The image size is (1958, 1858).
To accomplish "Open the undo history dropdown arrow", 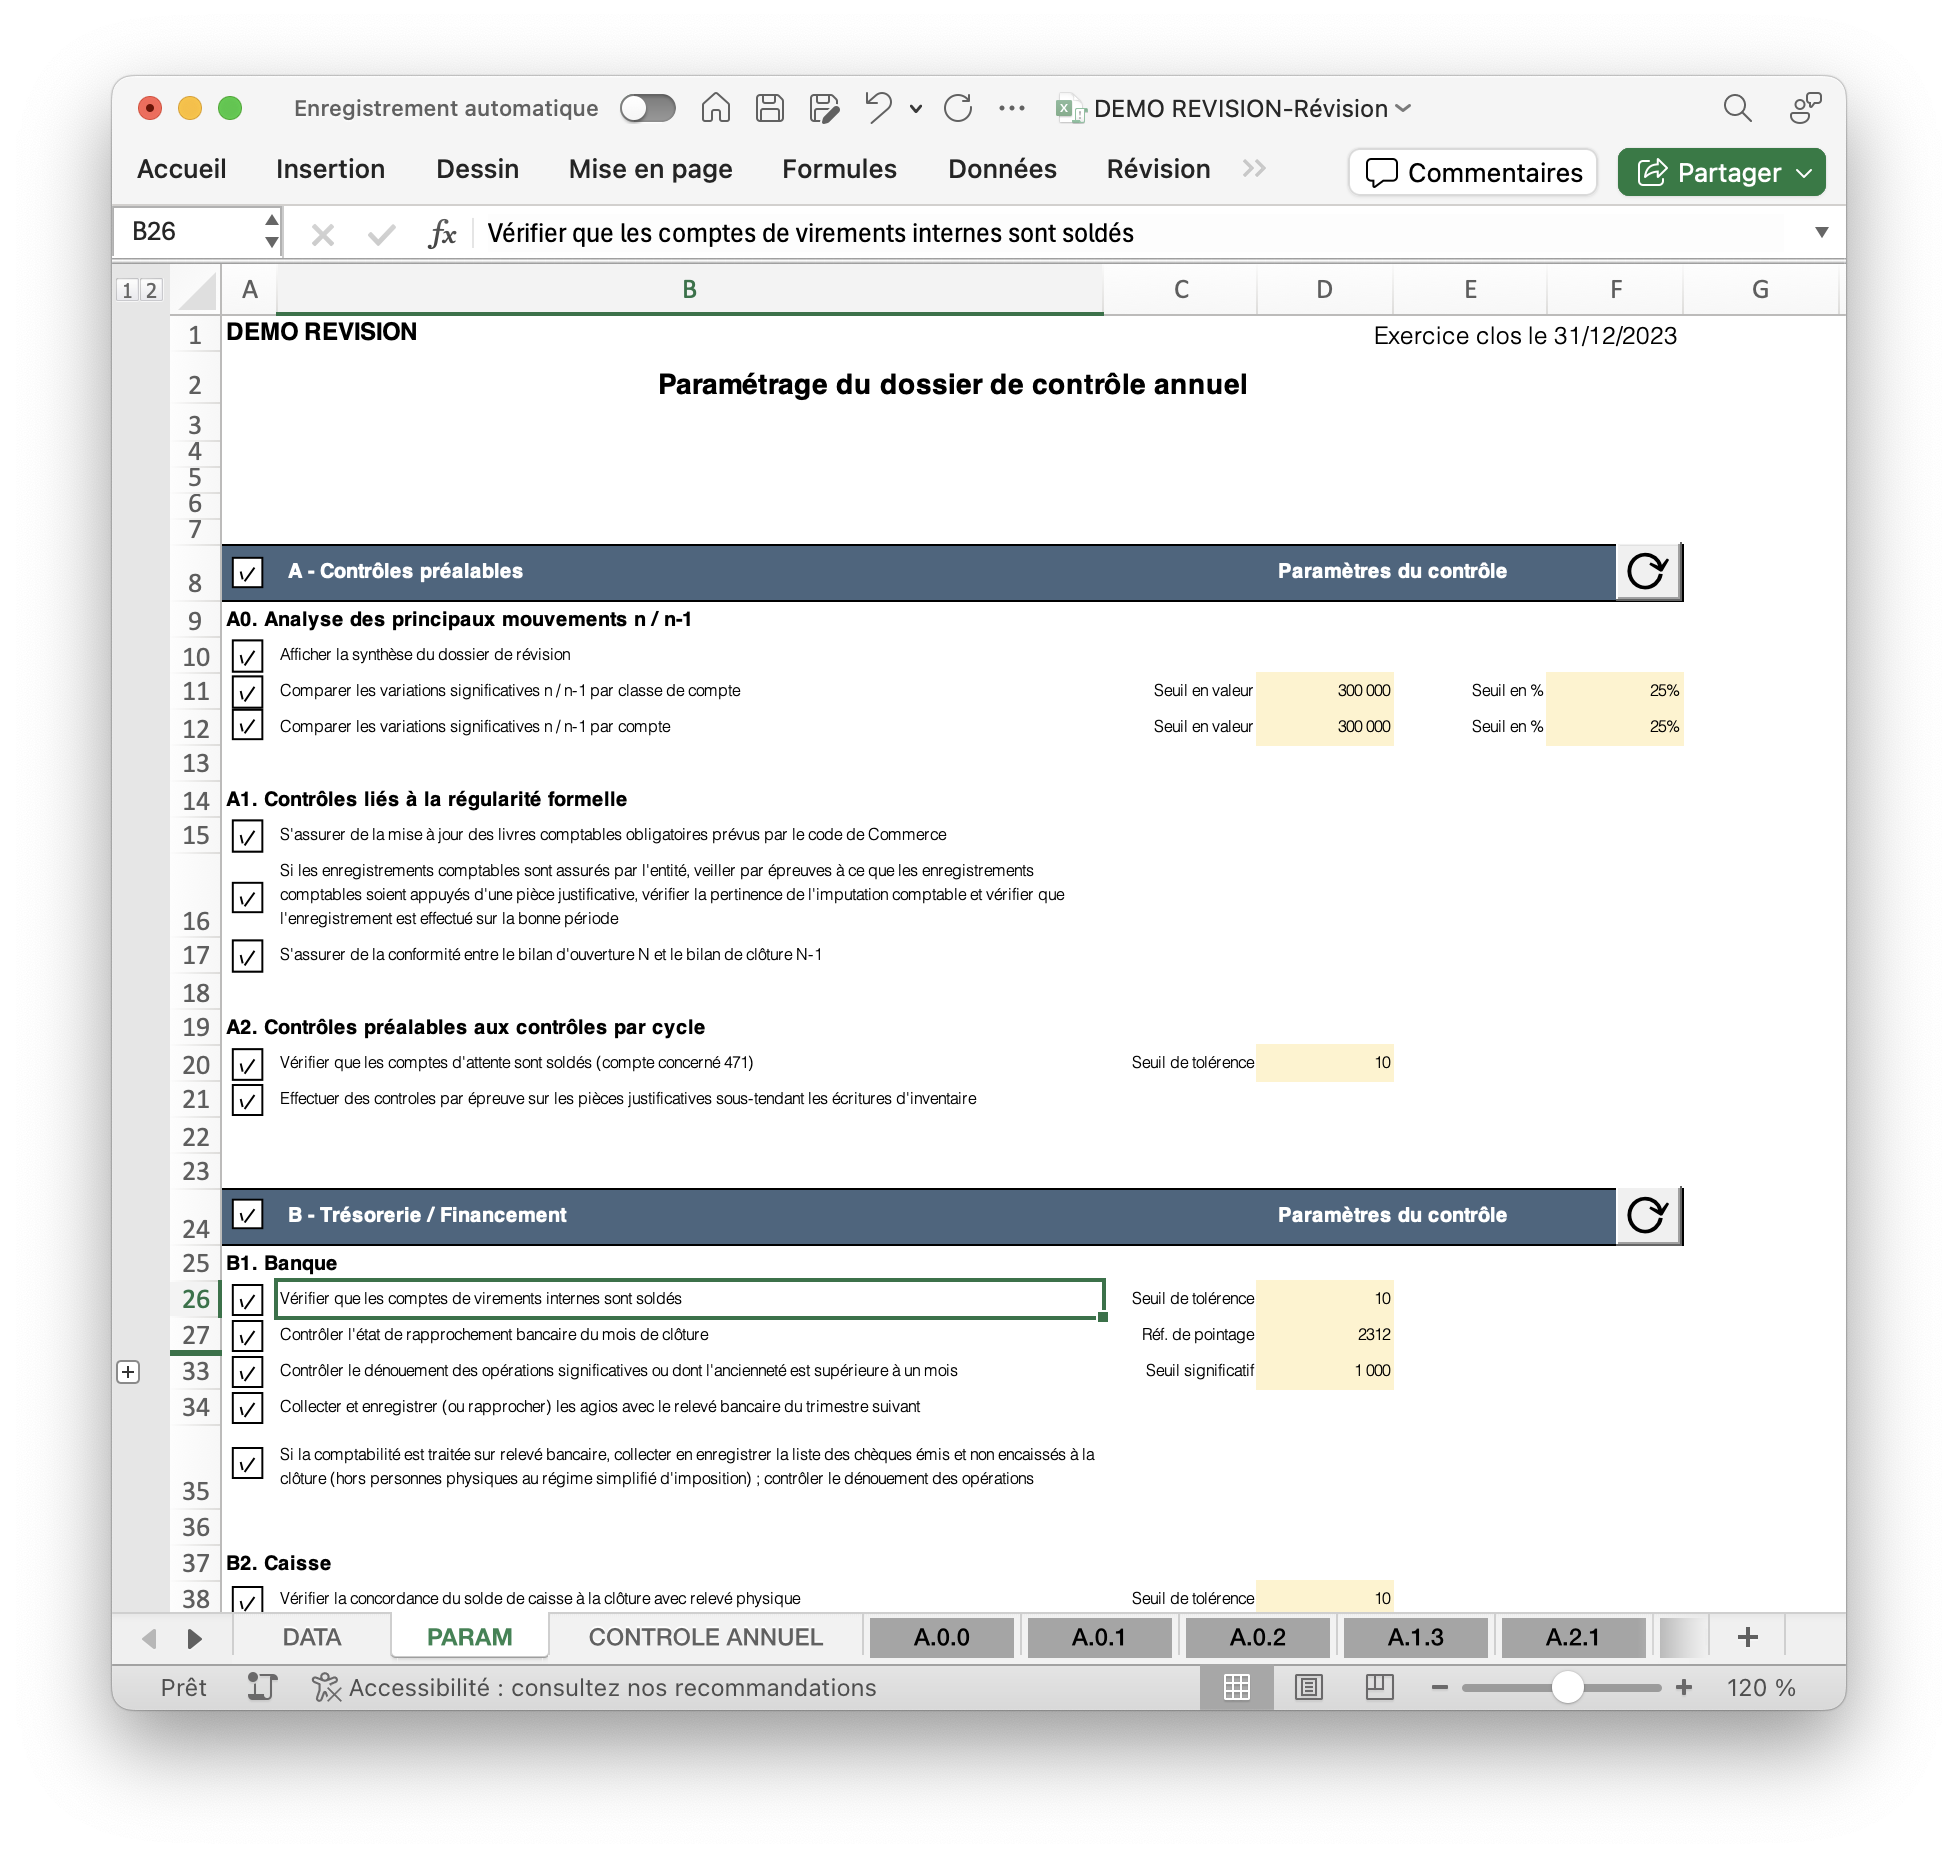I will click(x=916, y=109).
